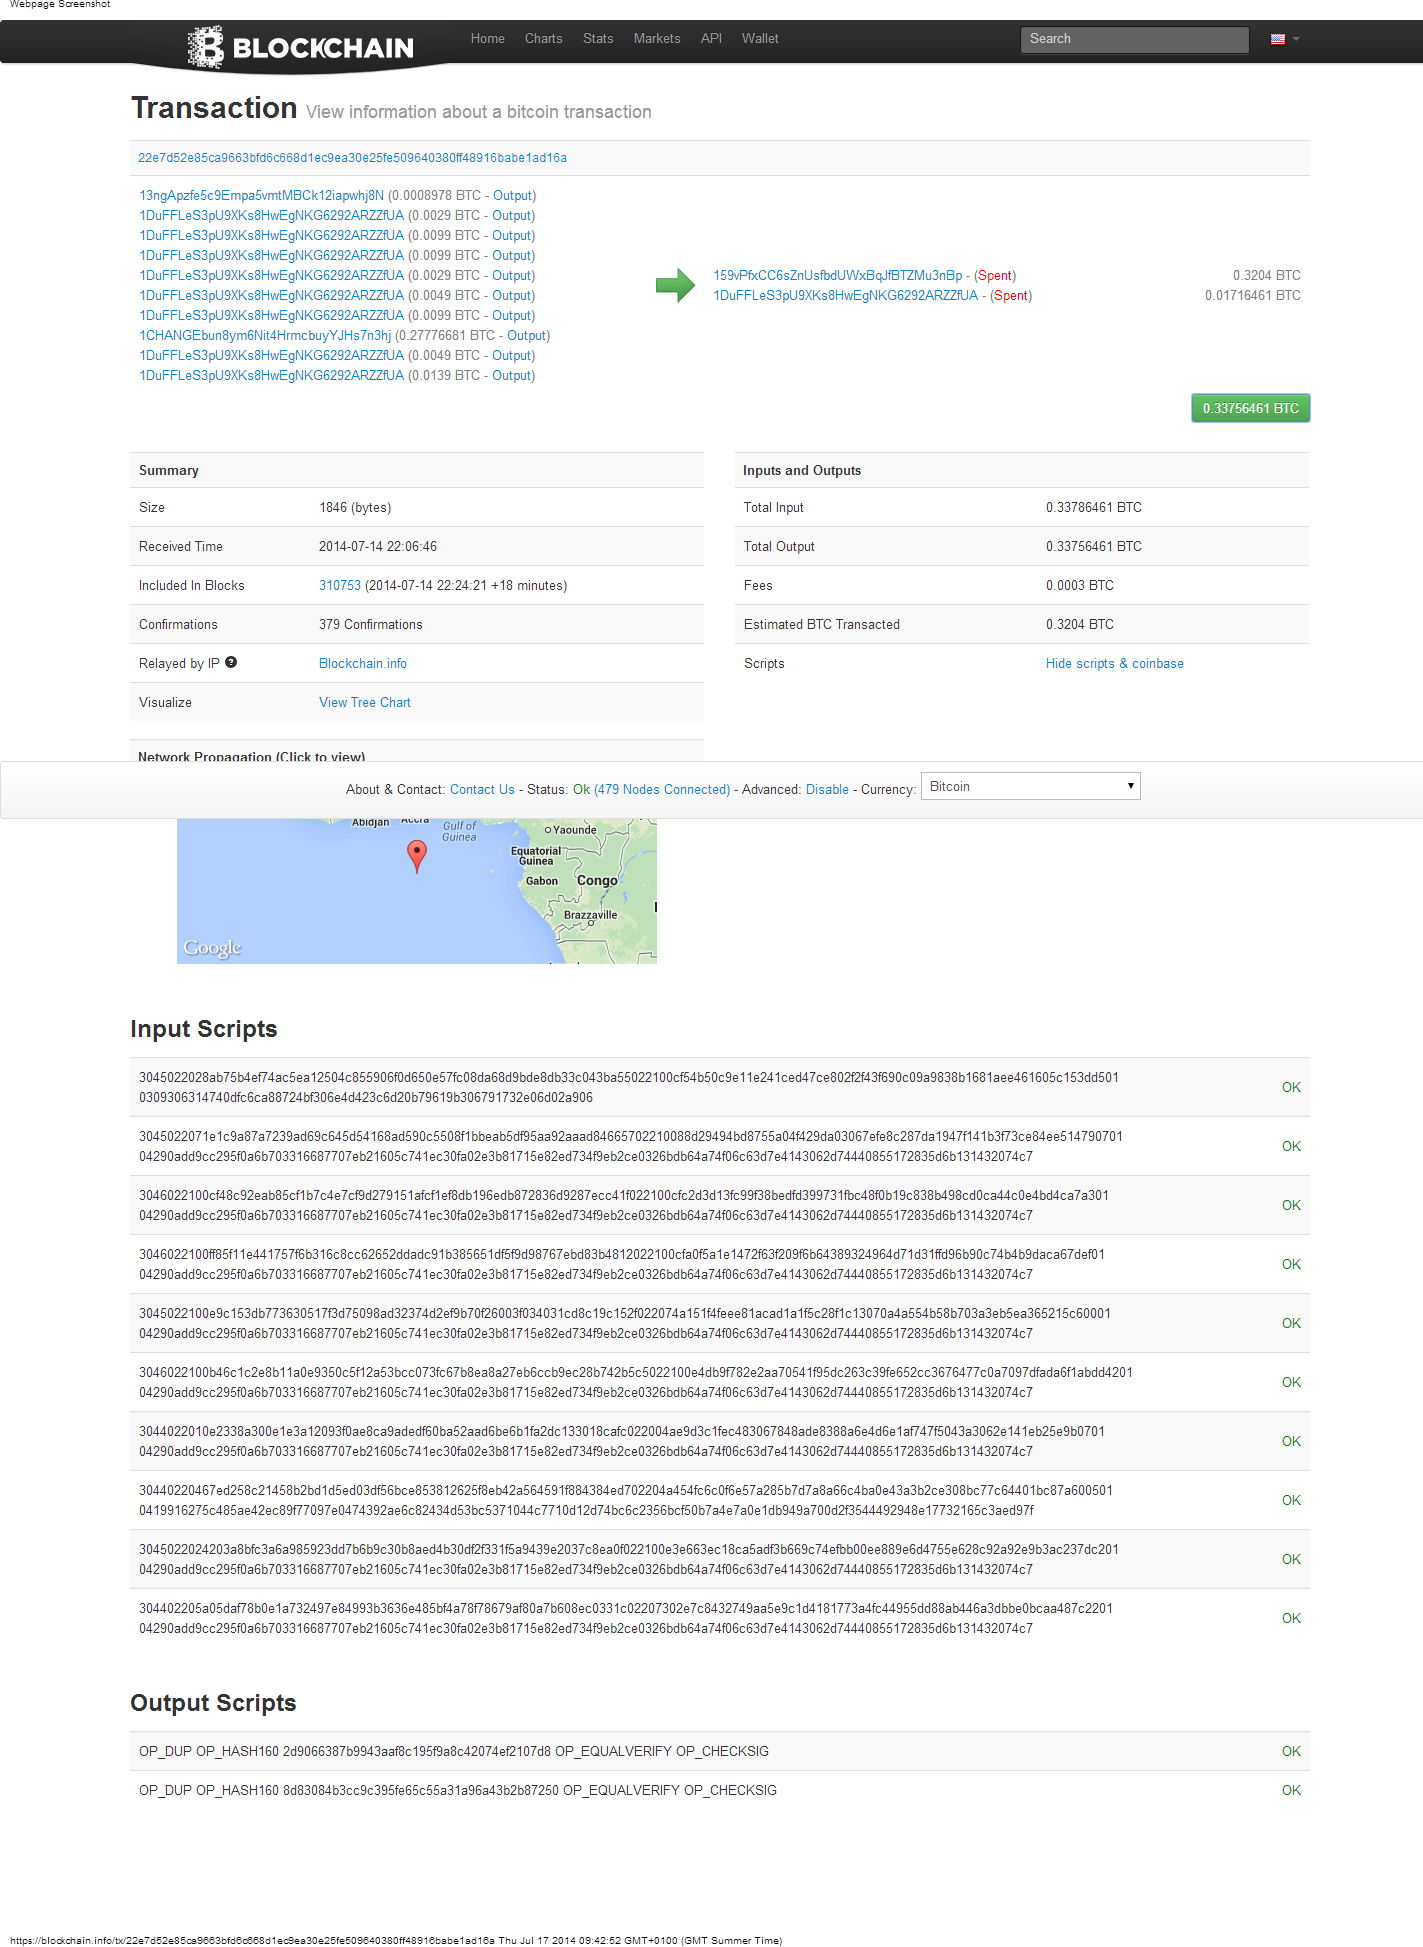Go to the Wallet page

tap(759, 39)
